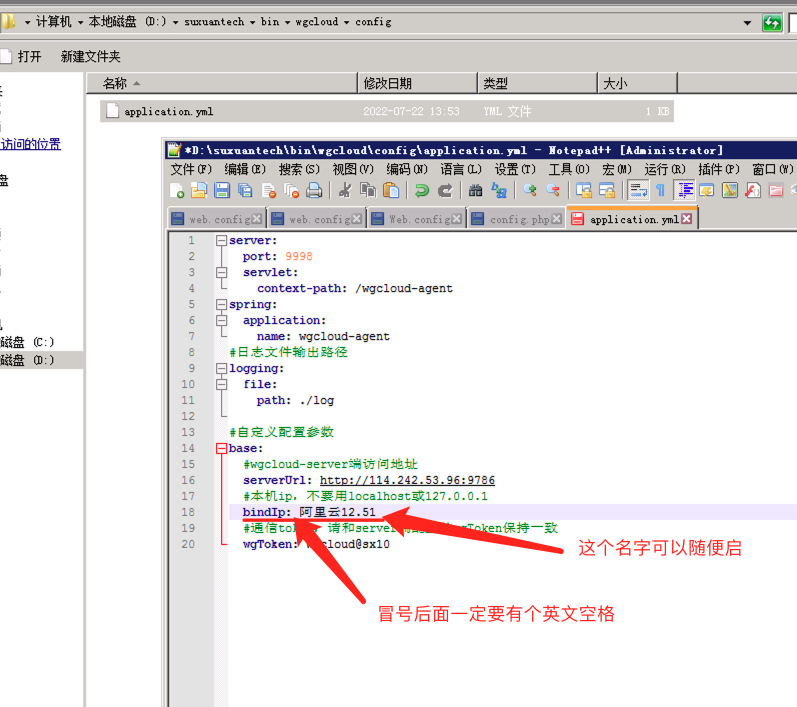Open the 编码 (Encoding) menu
This screenshot has width=797, height=707.
coord(406,169)
